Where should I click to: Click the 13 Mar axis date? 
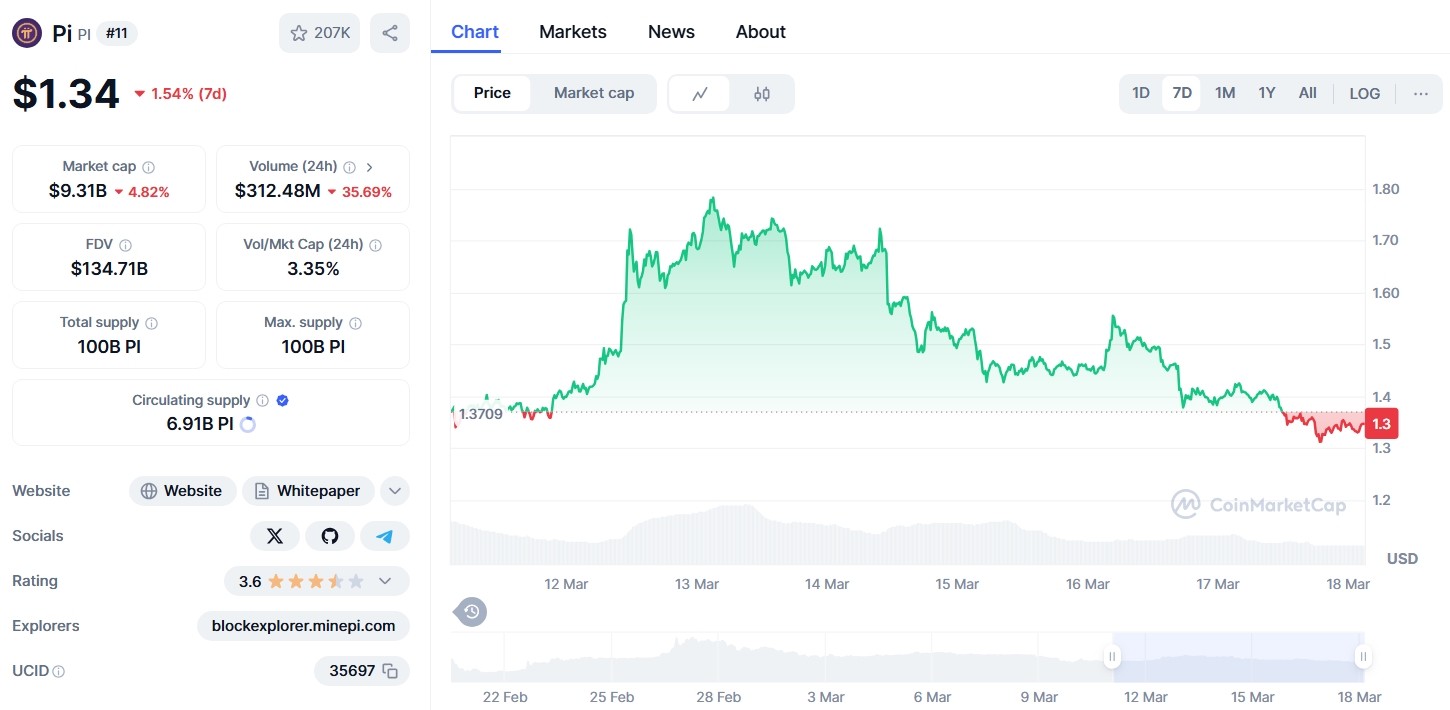click(697, 584)
